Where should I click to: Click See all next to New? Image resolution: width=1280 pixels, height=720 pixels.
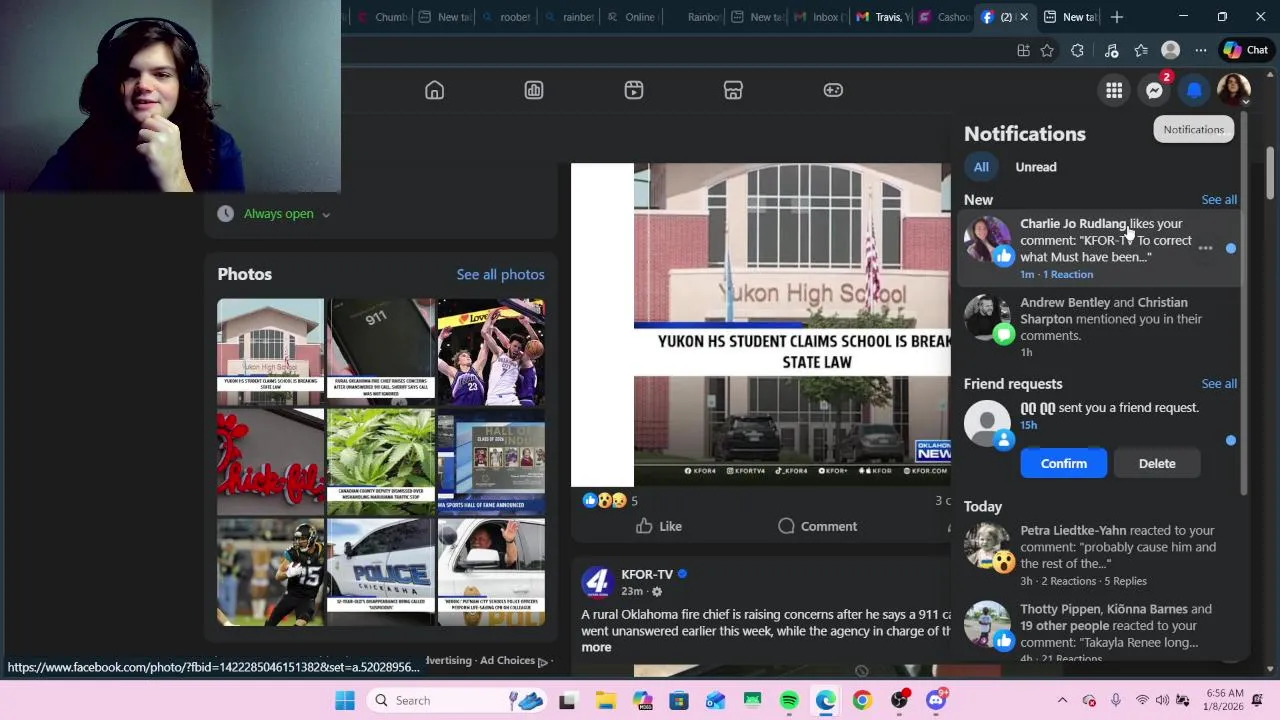click(1219, 200)
